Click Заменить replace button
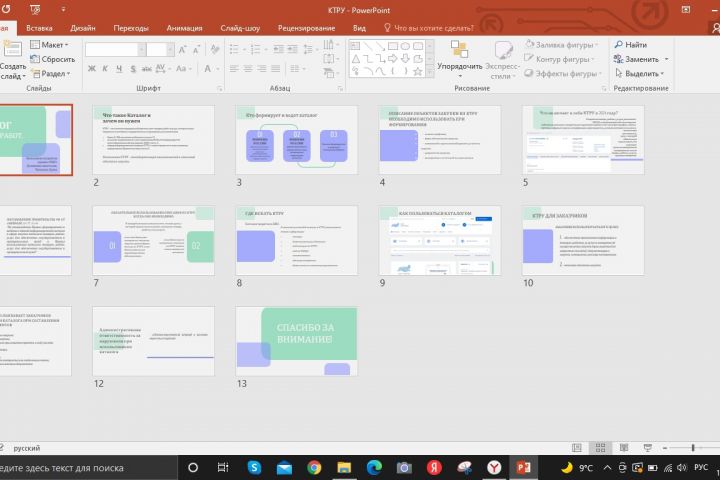Screen dimensions: 720x480 [x=641, y=59]
